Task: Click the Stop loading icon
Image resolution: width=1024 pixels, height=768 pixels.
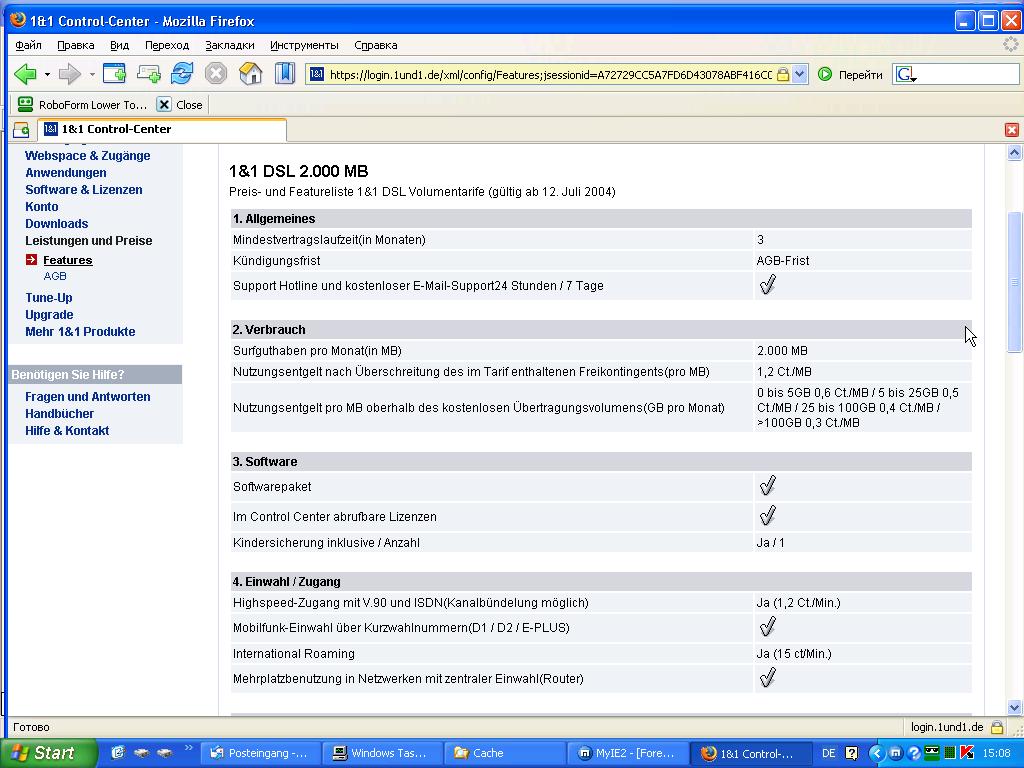Action: pyautogui.click(x=216, y=73)
